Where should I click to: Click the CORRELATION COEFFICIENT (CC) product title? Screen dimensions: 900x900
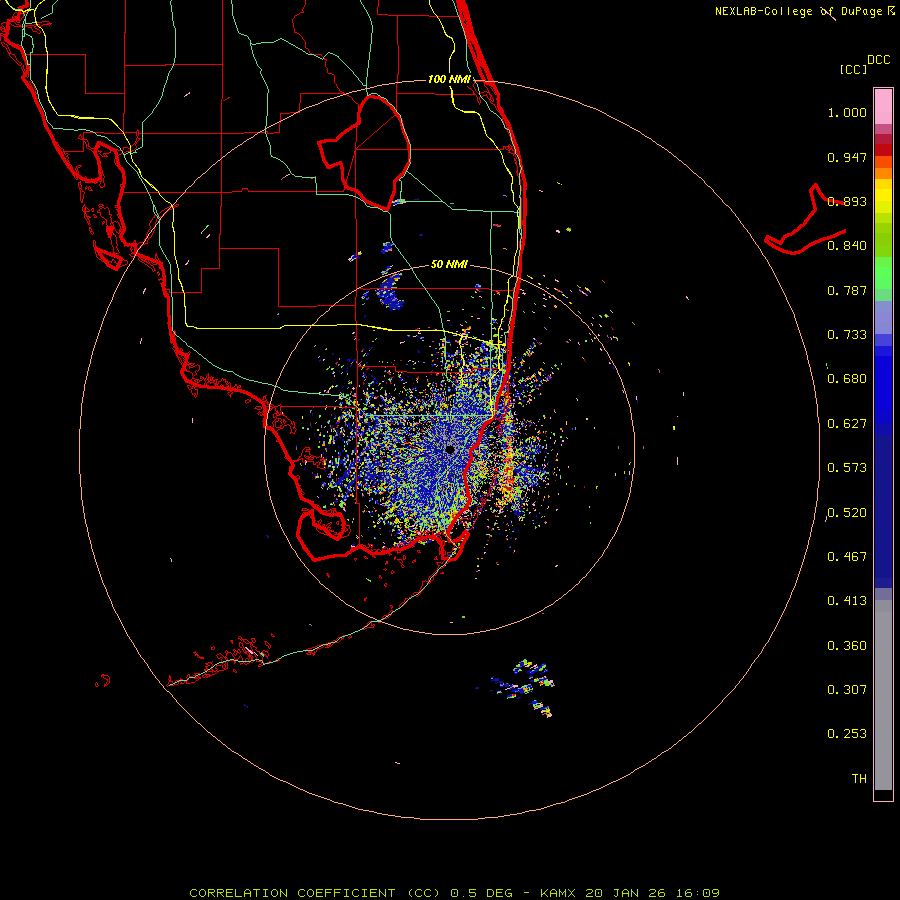click(x=316, y=893)
